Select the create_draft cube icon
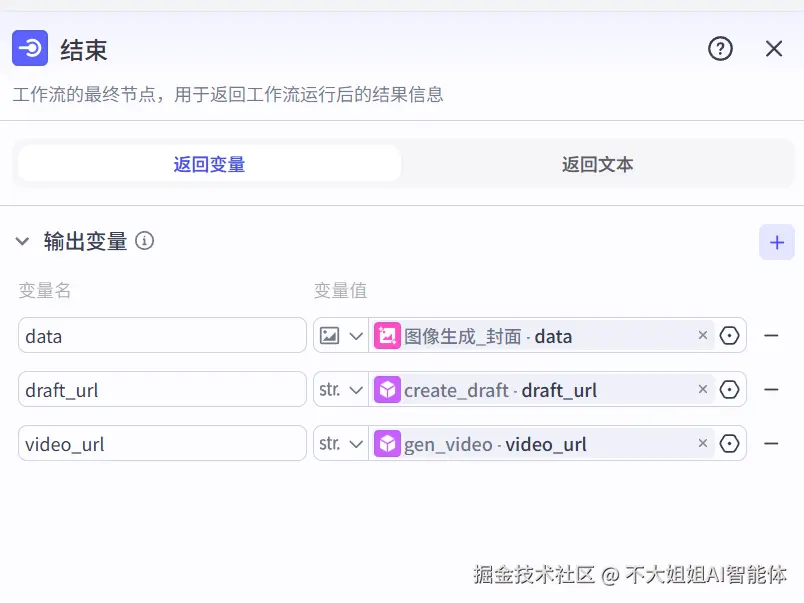804x603 pixels. [x=389, y=389]
